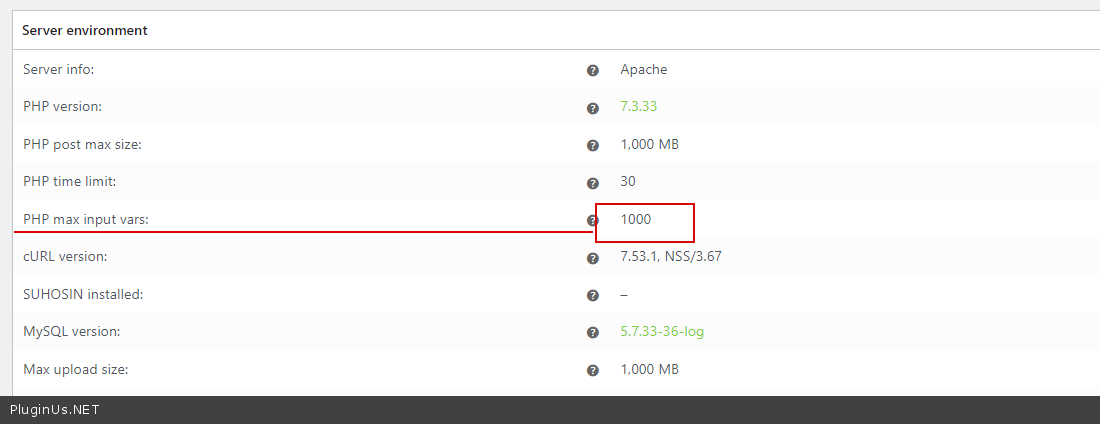Click the PluginUs.NET caption text
Screen dimensions: 1100x424
coord(54,410)
